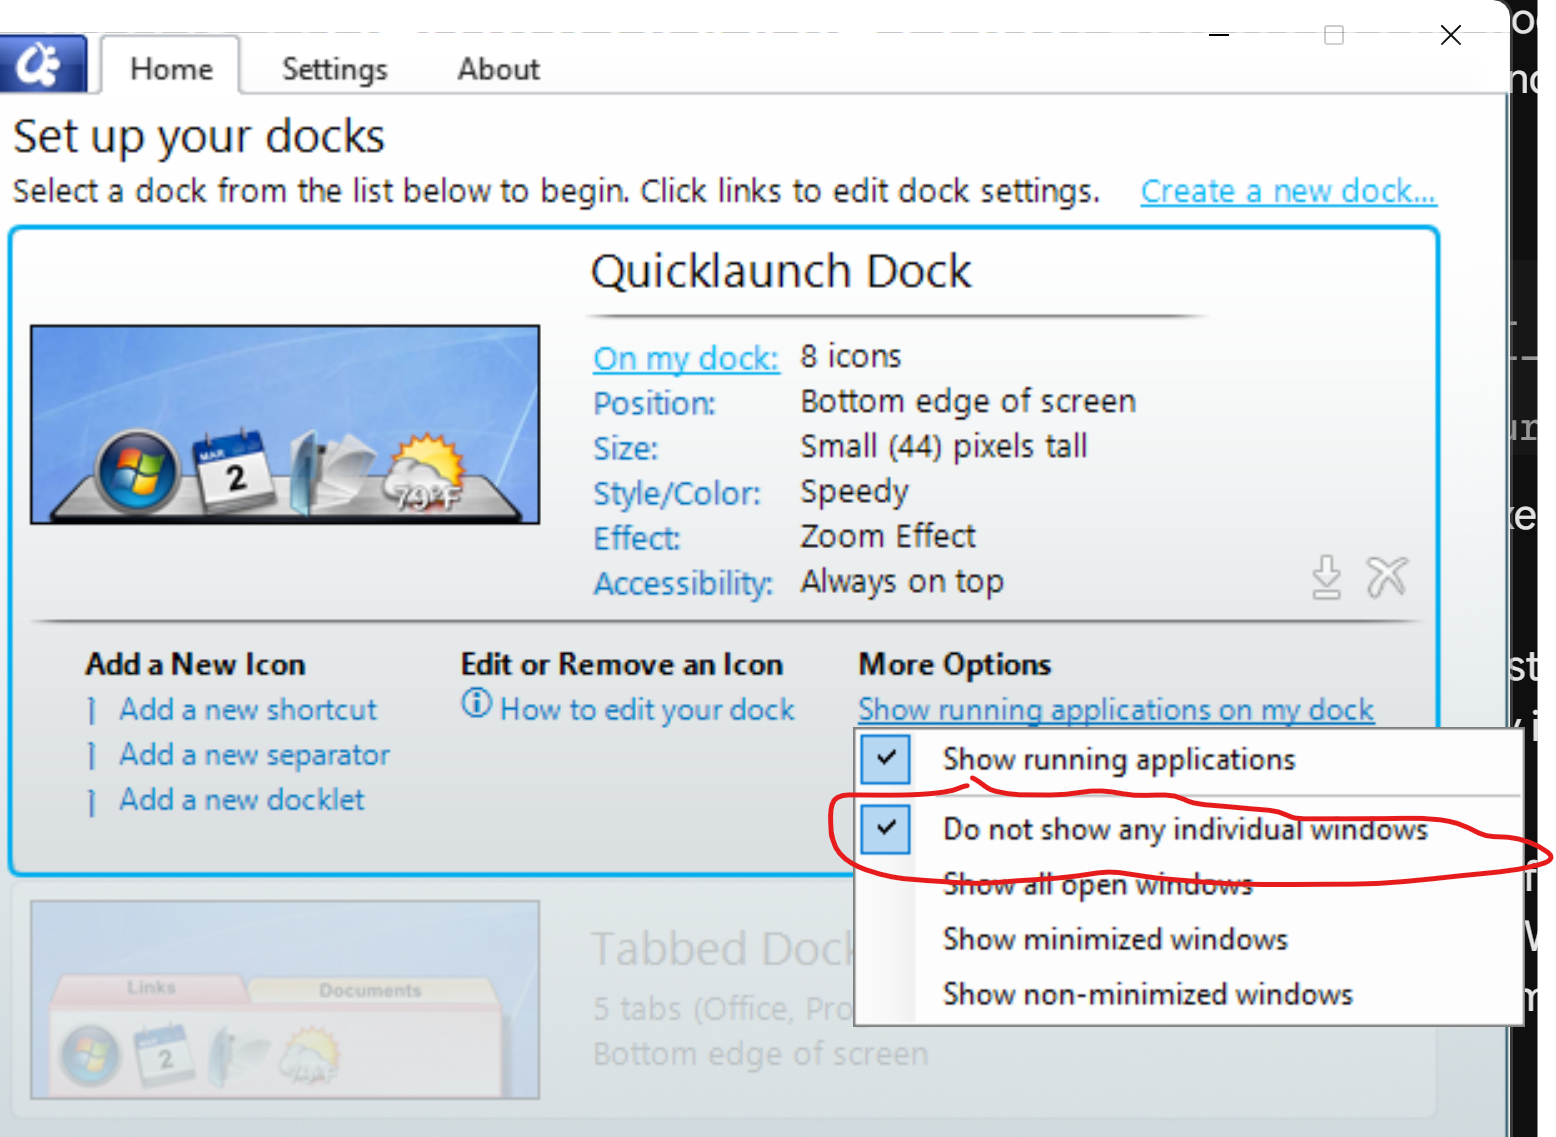
Task: Click the Windows orb icon in dock preview
Action: 137,471
